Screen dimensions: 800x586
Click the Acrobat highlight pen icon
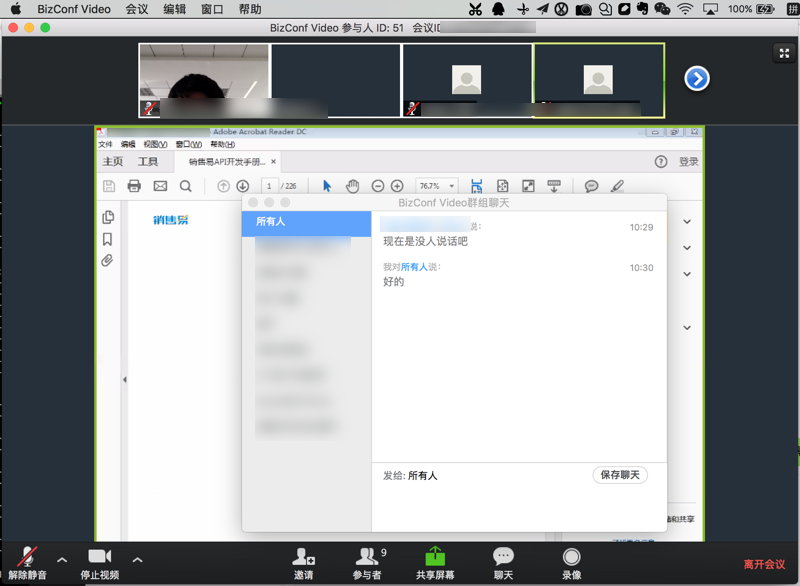click(617, 186)
